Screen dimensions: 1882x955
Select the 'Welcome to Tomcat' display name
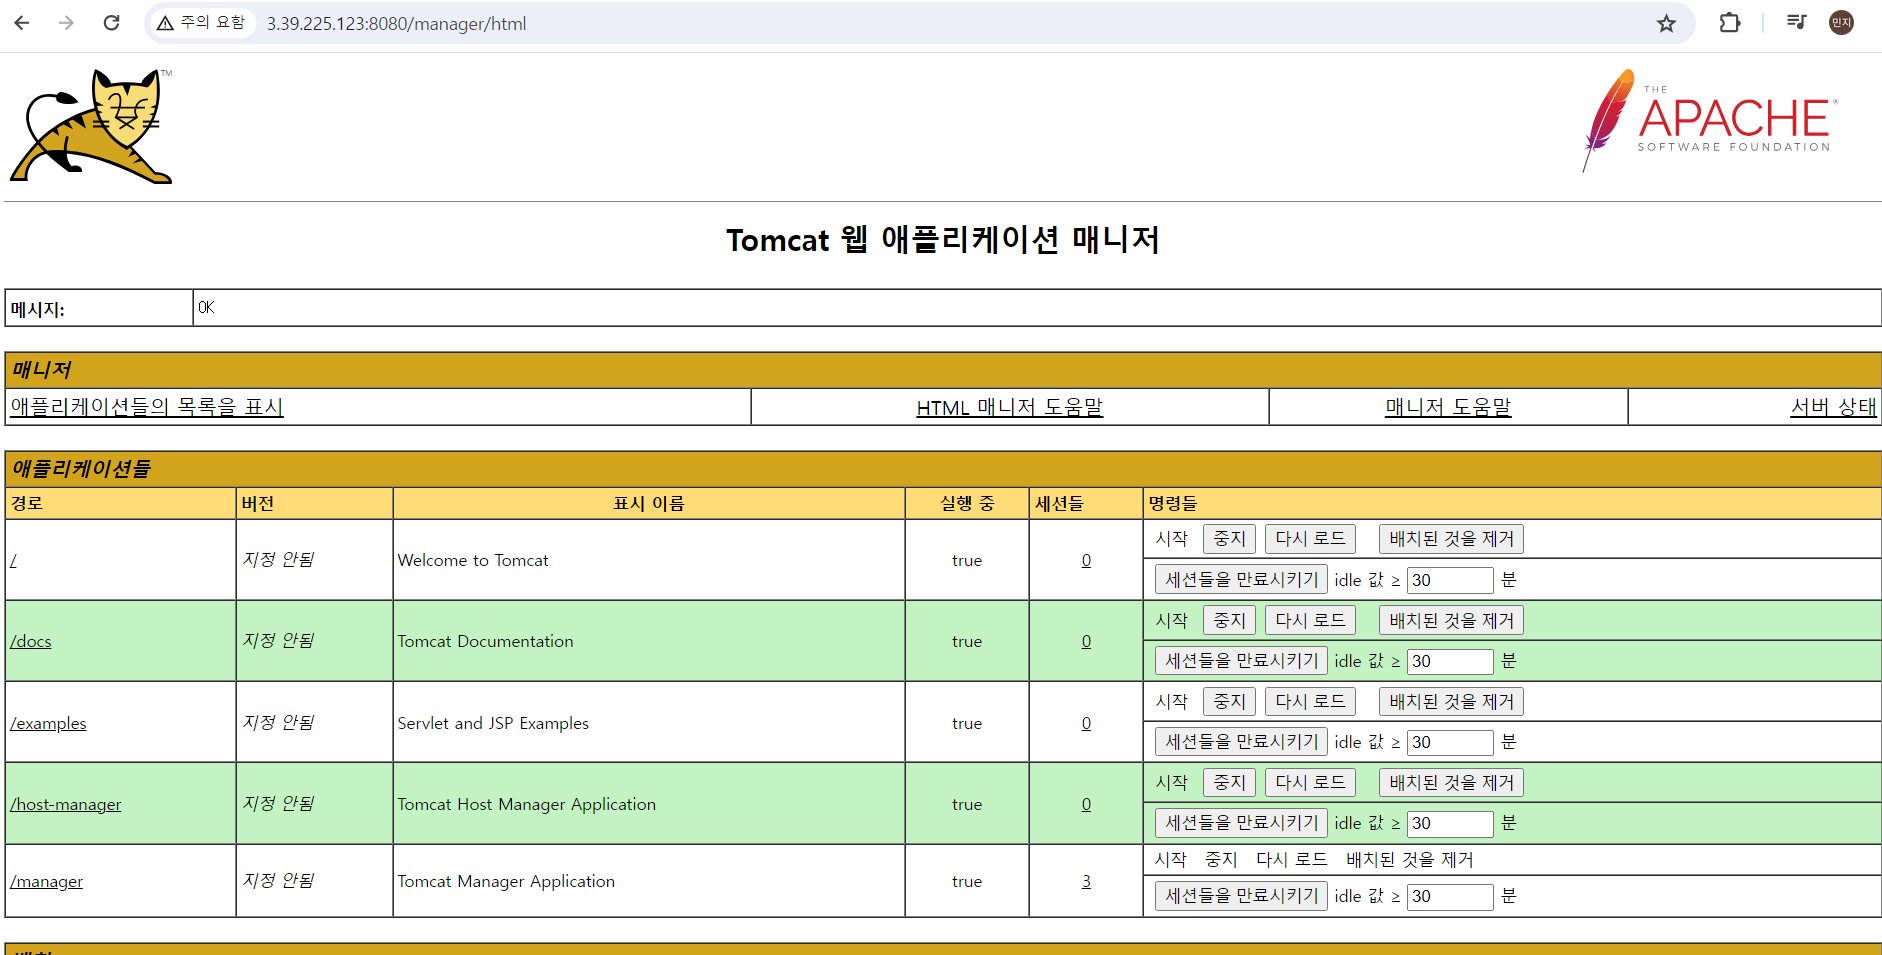[473, 561]
